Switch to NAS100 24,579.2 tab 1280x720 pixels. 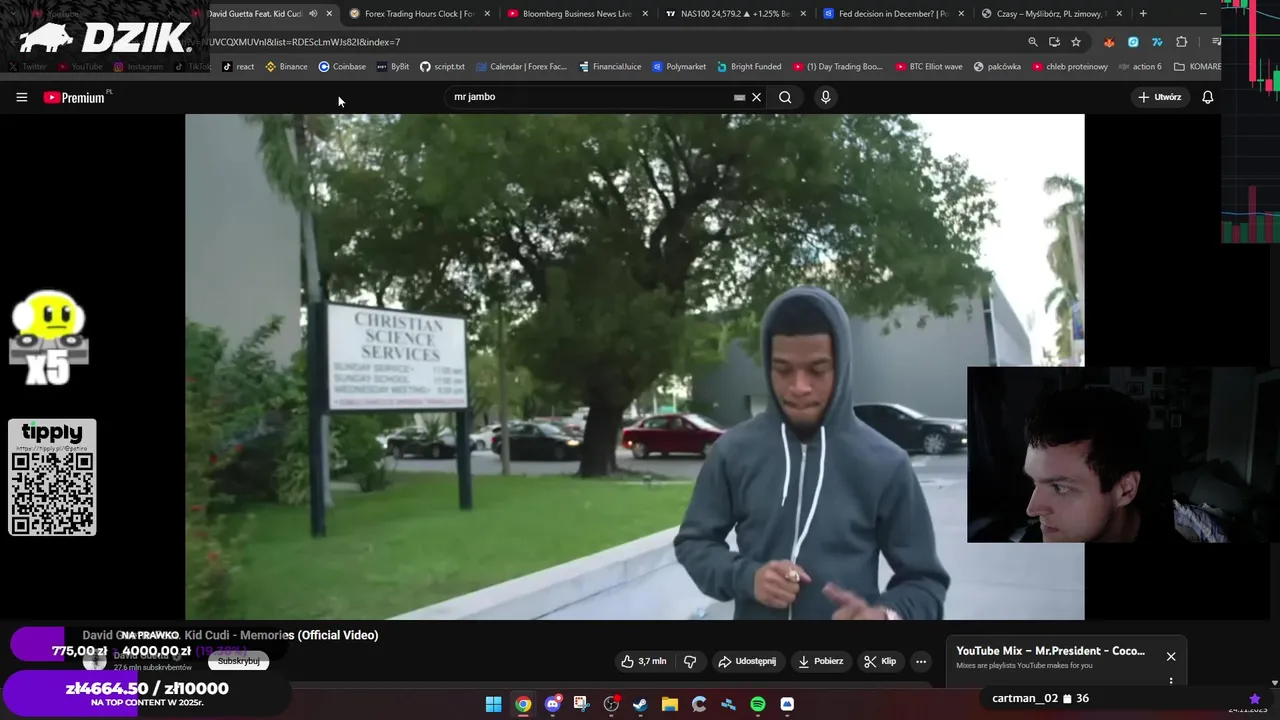tap(734, 14)
